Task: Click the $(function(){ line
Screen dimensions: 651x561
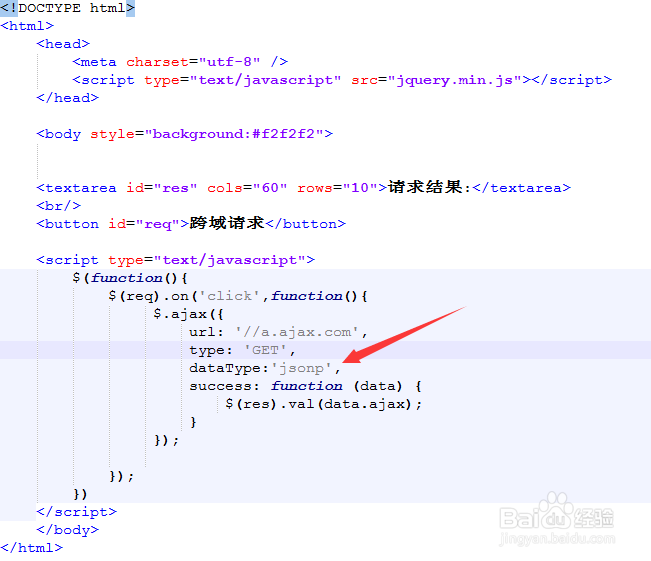Action: (130, 277)
